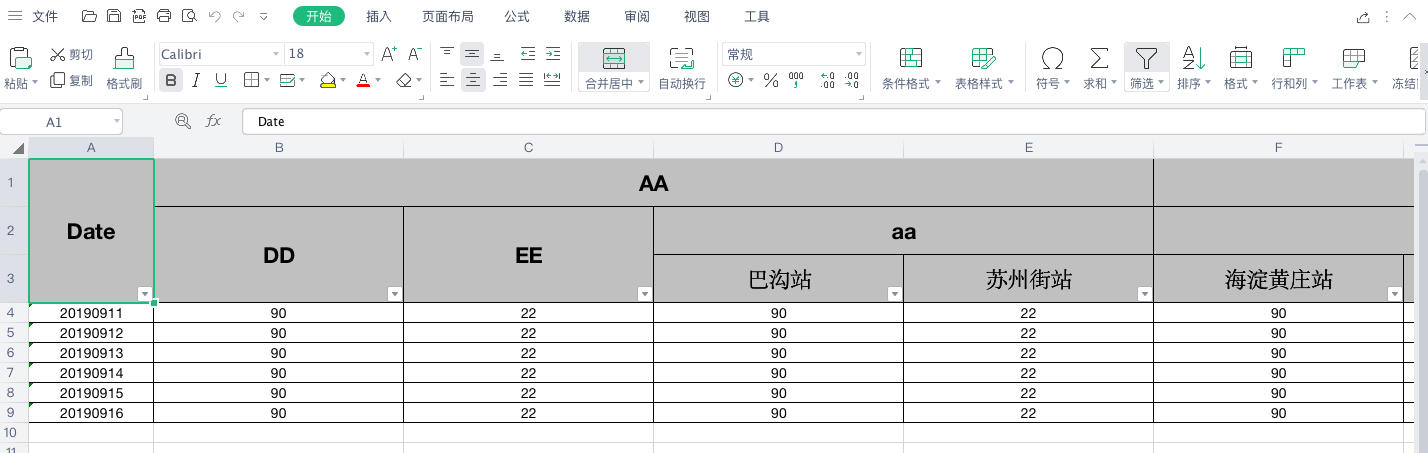
Task: Click the Filter (筛选) button
Action: click(1146, 69)
